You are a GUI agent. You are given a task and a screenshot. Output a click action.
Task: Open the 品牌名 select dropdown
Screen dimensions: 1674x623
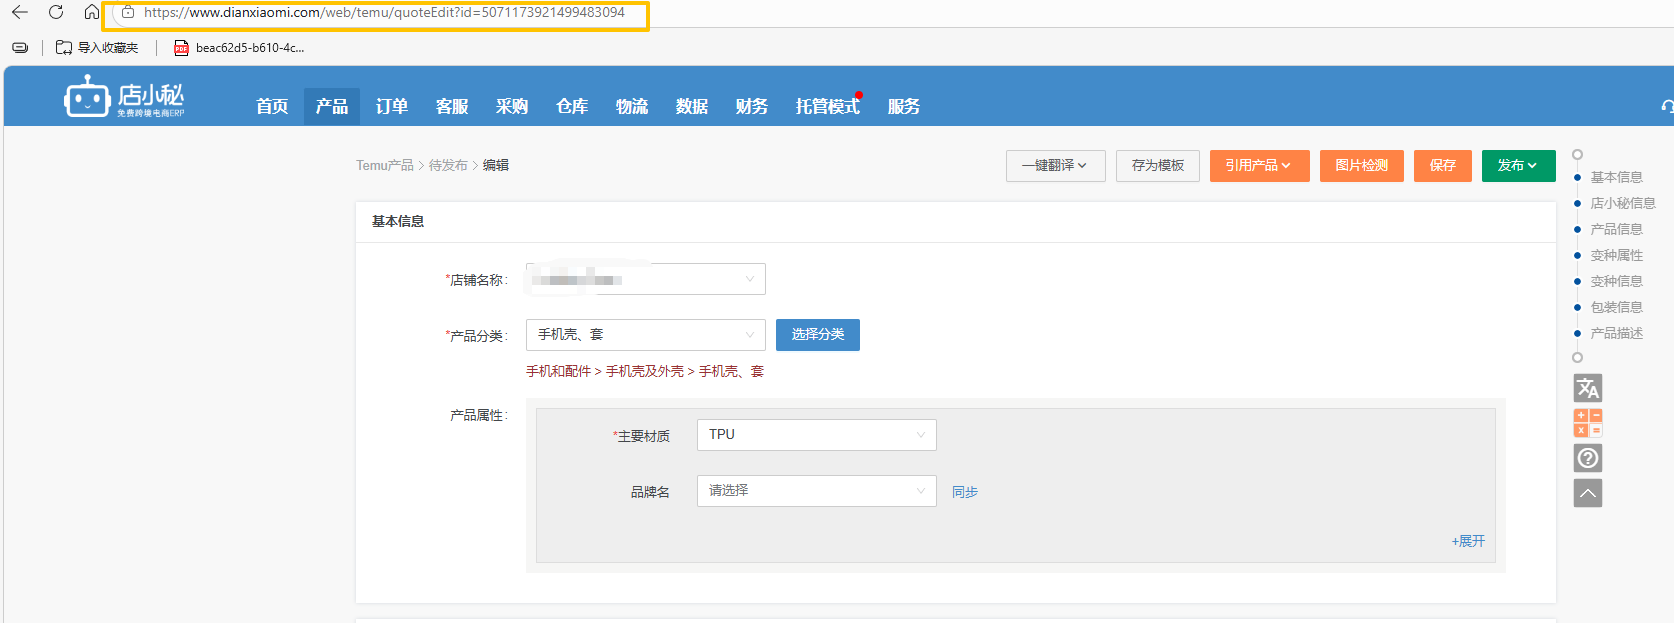coord(816,491)
